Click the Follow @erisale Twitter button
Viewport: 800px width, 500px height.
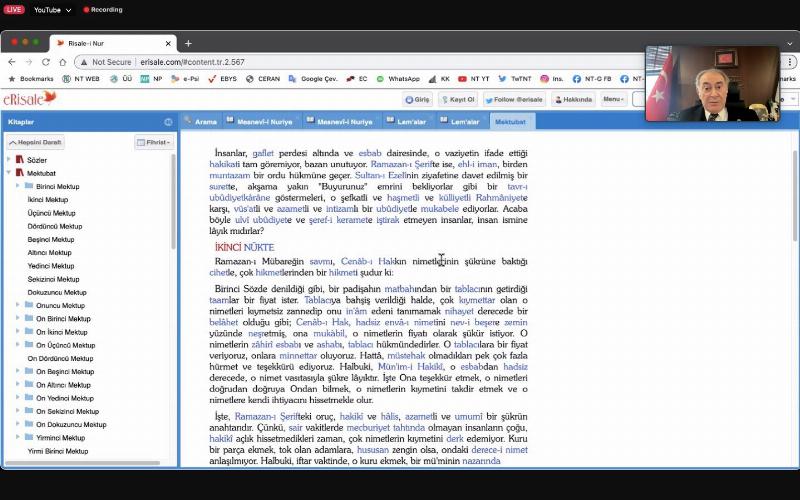click(514, 99)
